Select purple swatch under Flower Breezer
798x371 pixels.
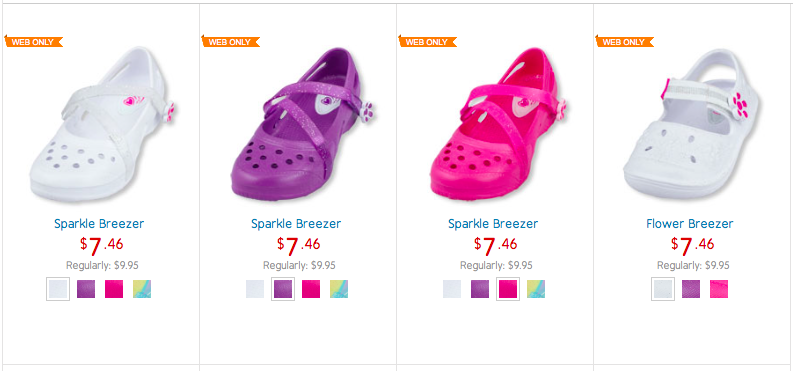tap(691, 289)
